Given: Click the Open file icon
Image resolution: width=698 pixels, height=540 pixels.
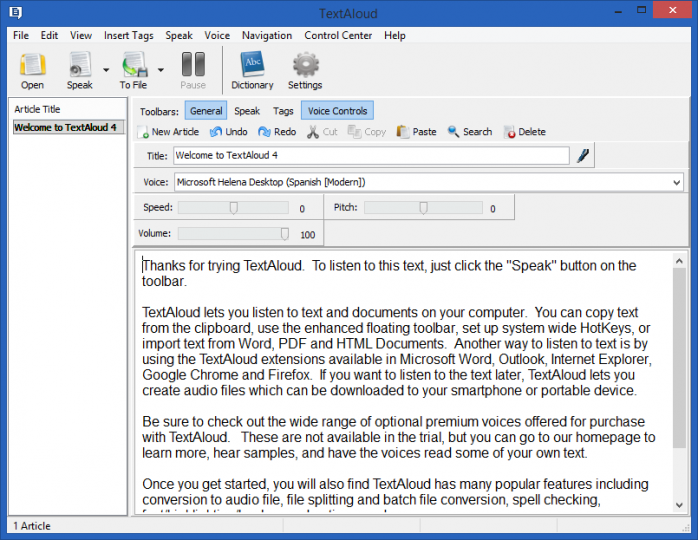Looking at the screenshot, I should click(32, 66).
